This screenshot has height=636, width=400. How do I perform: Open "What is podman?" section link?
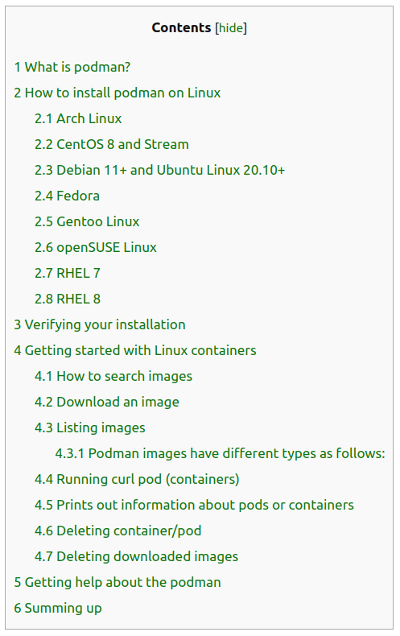(x=72, y=67)
